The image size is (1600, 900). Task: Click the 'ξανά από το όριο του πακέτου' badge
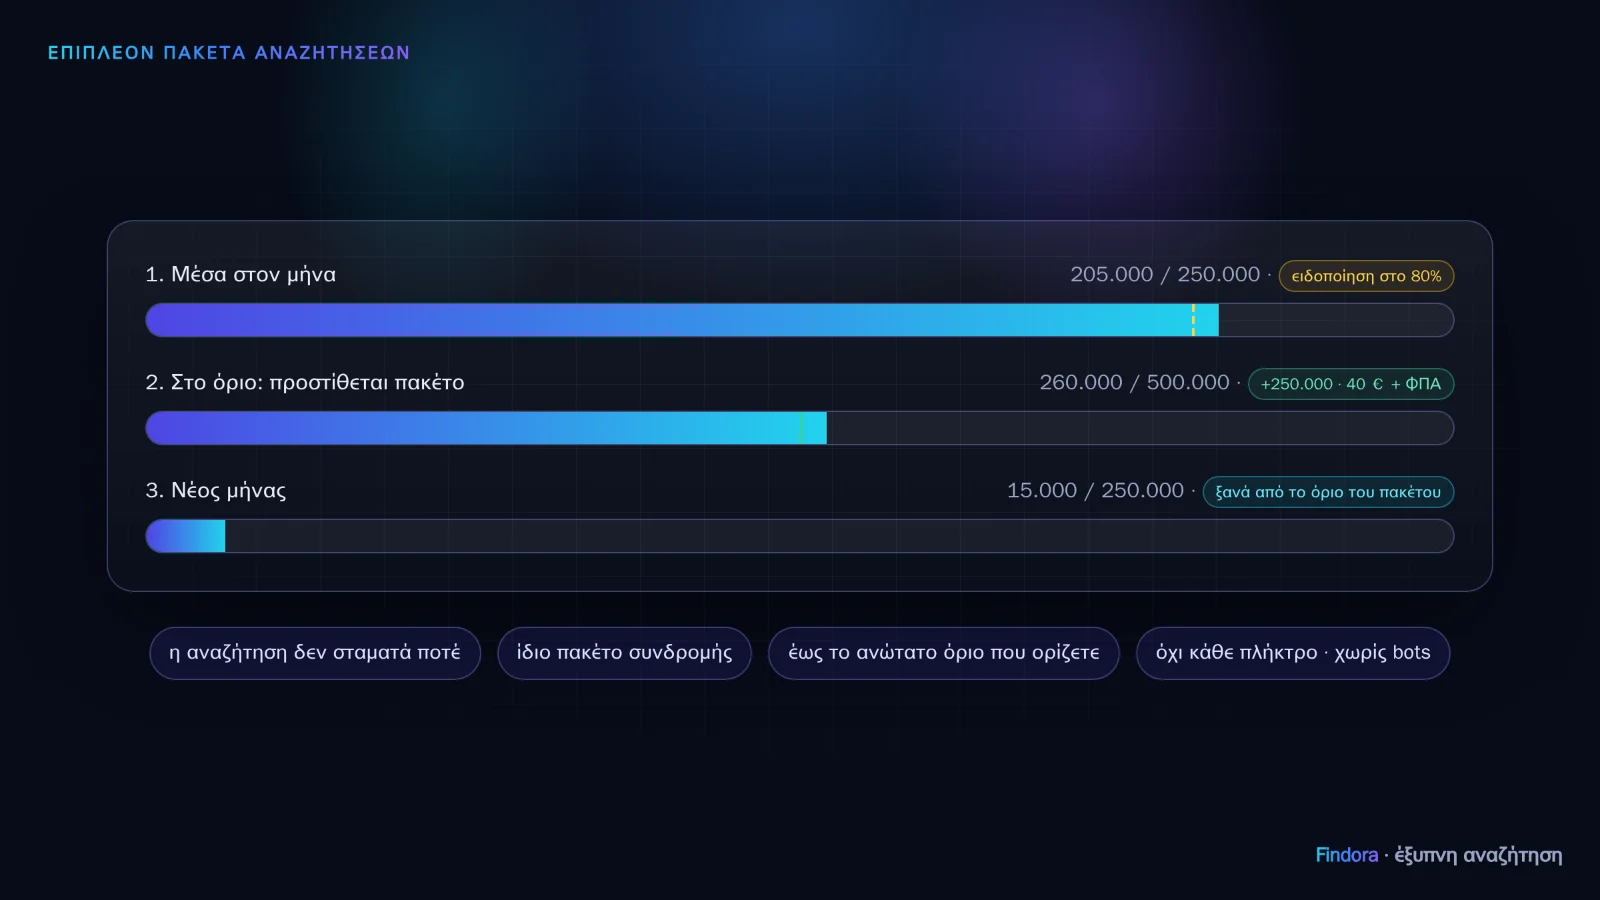click(1328, 492)
